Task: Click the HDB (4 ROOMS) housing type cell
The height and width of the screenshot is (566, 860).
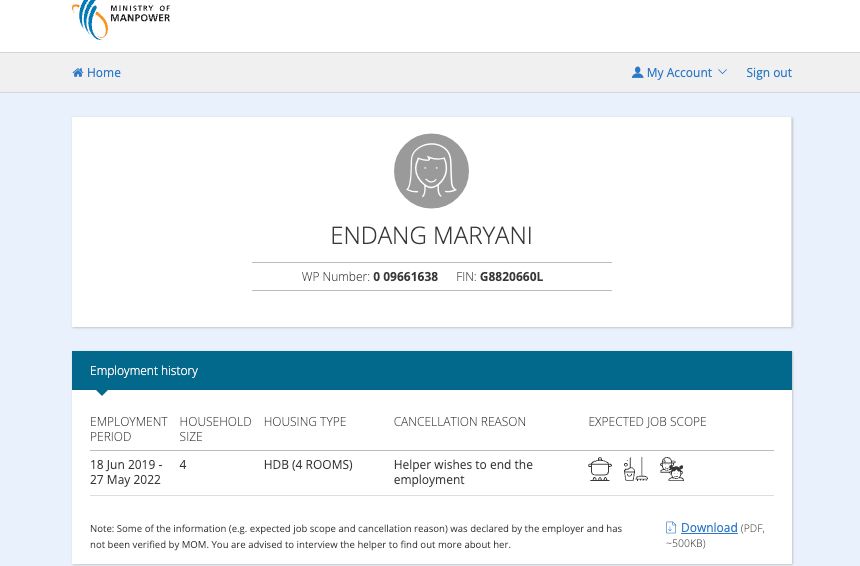Action: (x=308, y=465)
